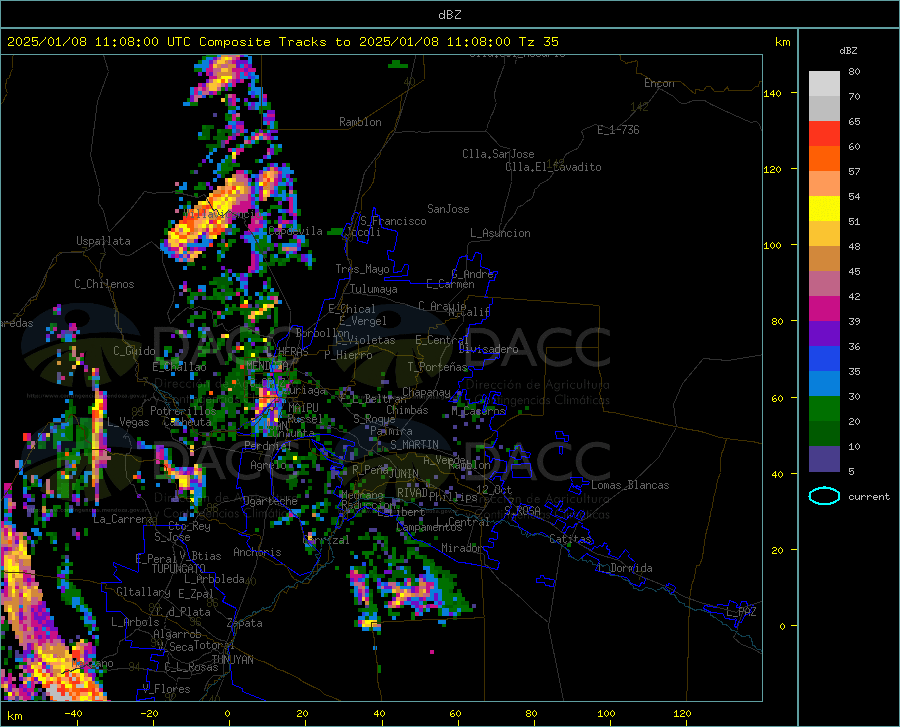Click the dBZ title at top

click(x=449, y=15)
